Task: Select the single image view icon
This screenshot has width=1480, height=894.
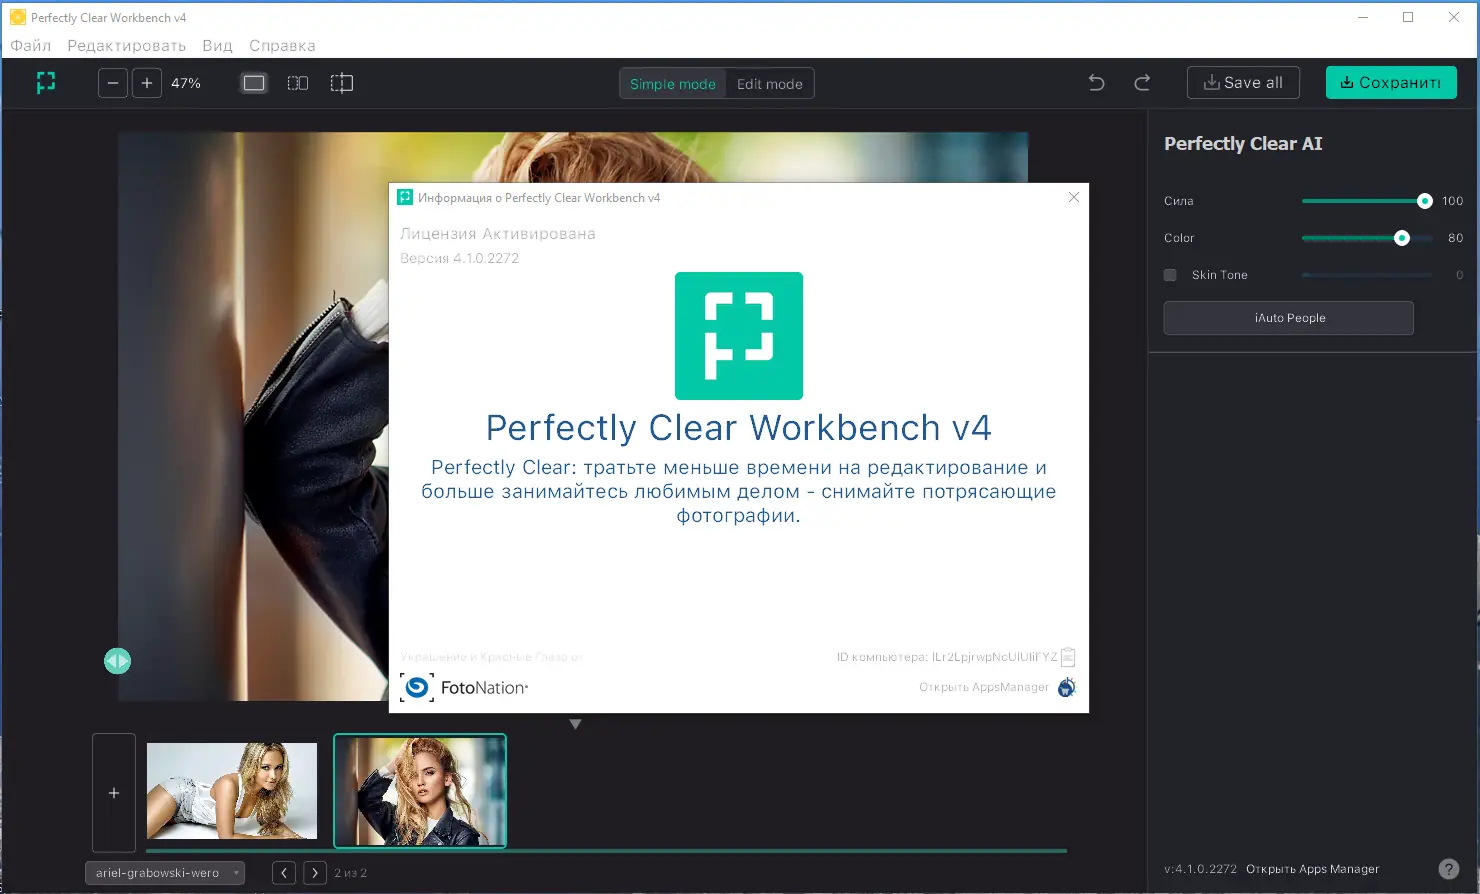Action: [x=253, y=83]
